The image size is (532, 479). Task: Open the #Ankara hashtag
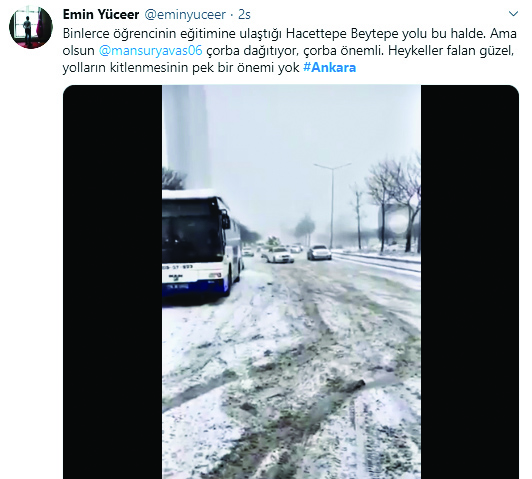pyautogui.click(x=329, y=68)
